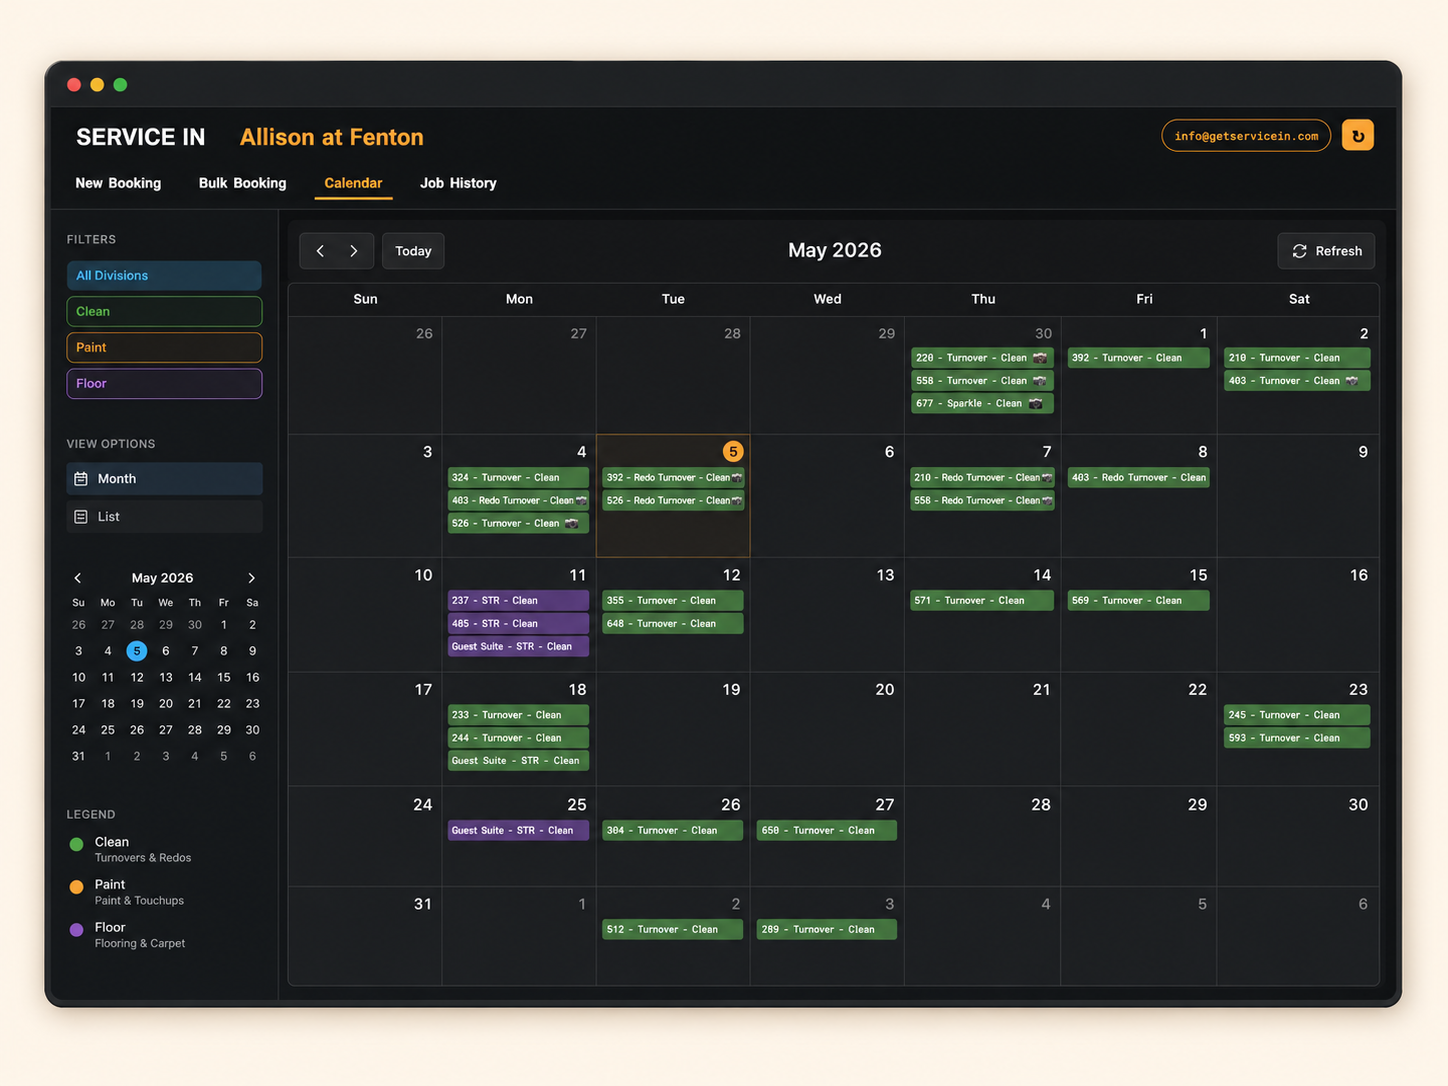Click the highlighted day 5 in main calendar
The image size is (1448, 1086).
click(x=733, y=452)
